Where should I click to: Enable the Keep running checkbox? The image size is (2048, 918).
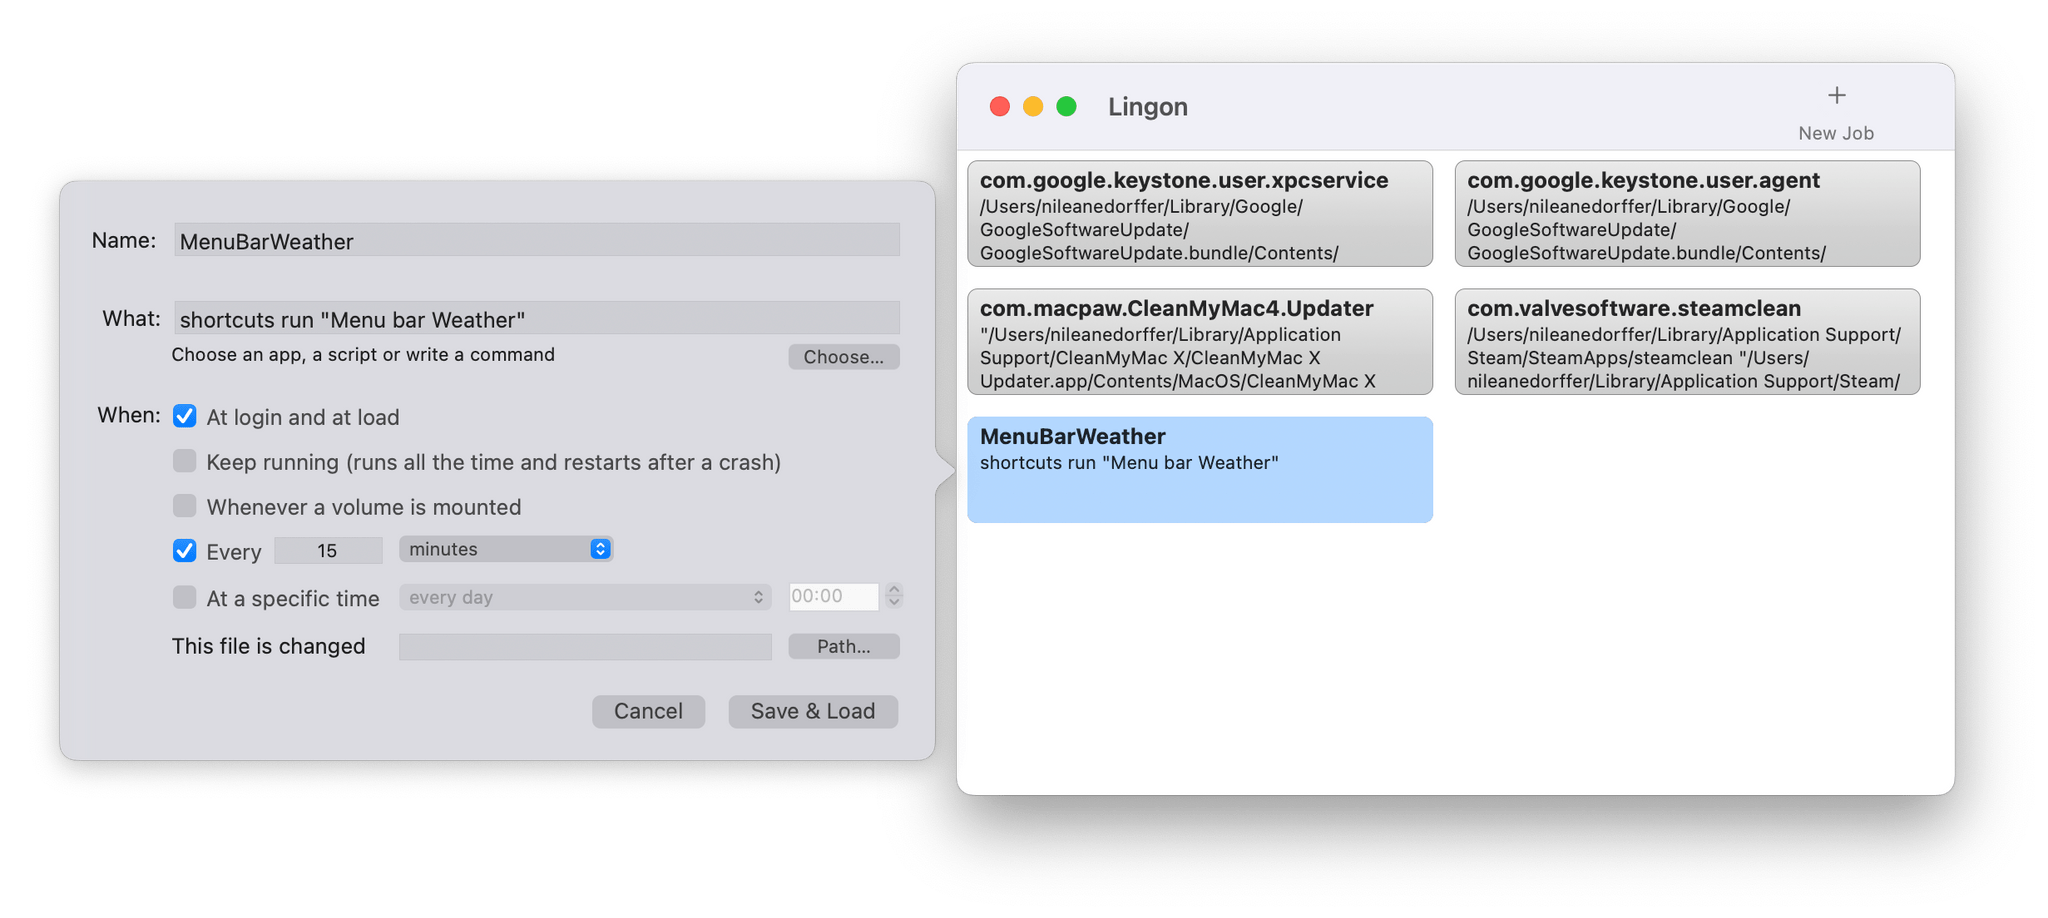pyautogui.click(x=185, y=461)
